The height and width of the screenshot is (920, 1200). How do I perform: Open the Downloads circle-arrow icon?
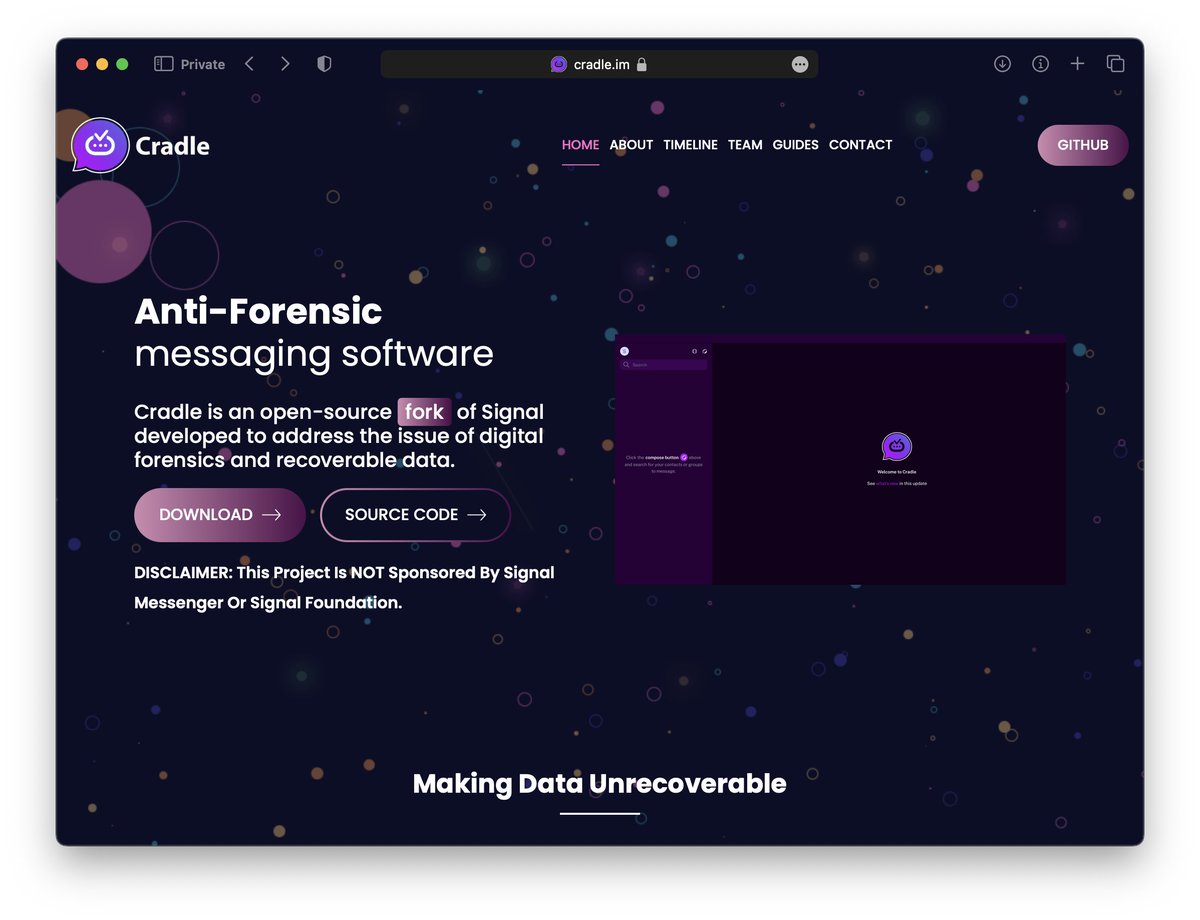click(1002, 63)
